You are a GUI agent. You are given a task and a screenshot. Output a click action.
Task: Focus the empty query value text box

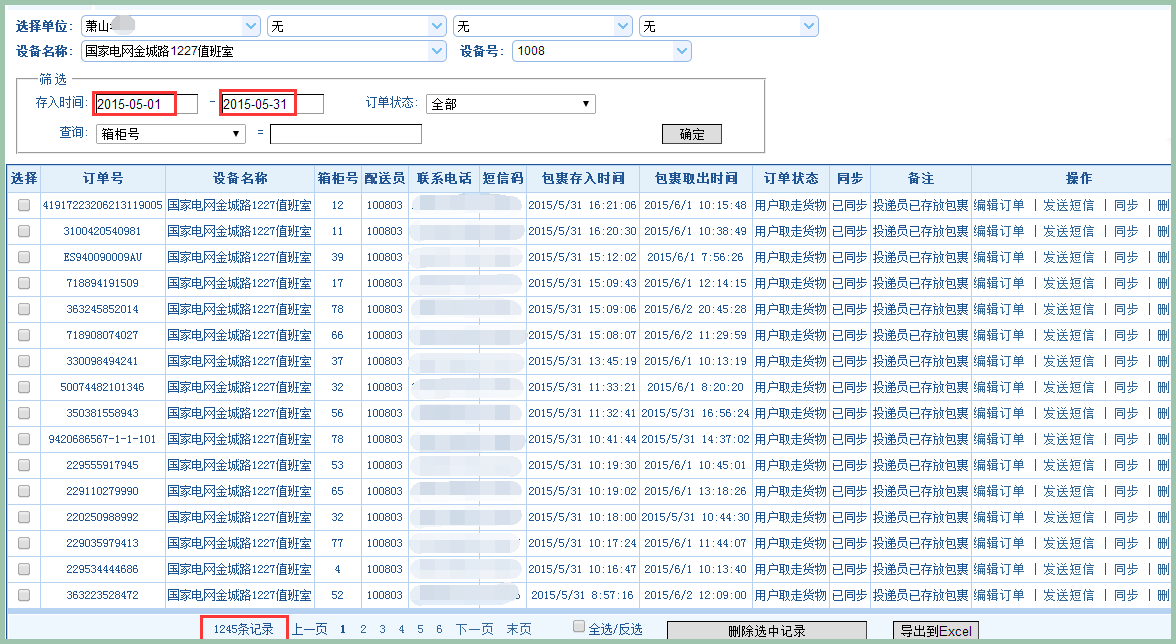pyautogui.click(x=345, y=134)
